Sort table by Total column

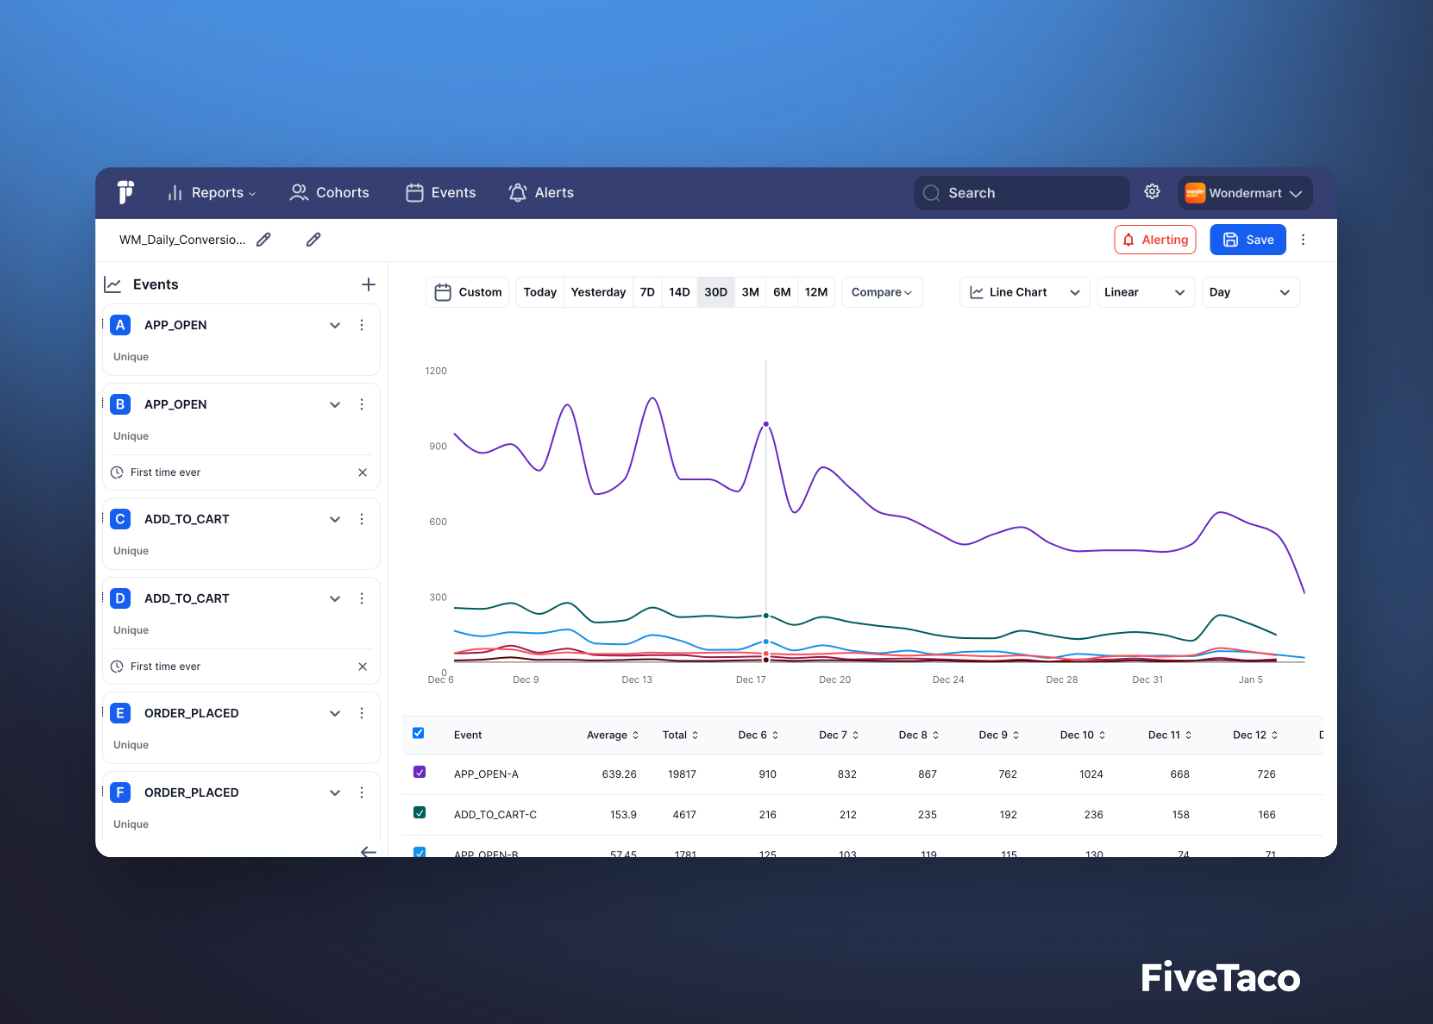coord(680,735)
